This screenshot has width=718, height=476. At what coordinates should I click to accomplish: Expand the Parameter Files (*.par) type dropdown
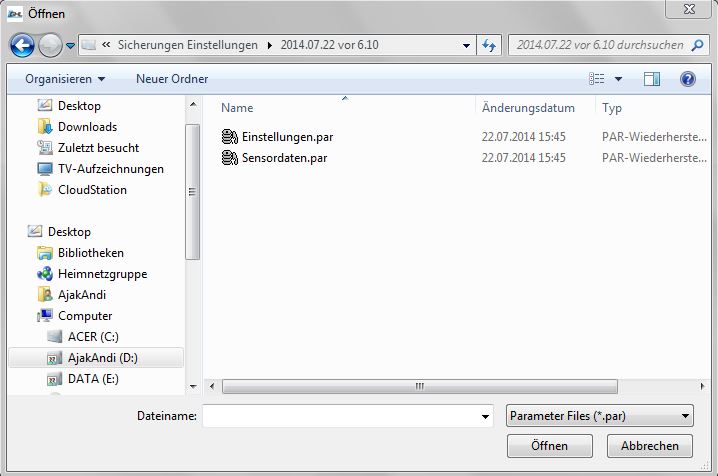[599, 415]
